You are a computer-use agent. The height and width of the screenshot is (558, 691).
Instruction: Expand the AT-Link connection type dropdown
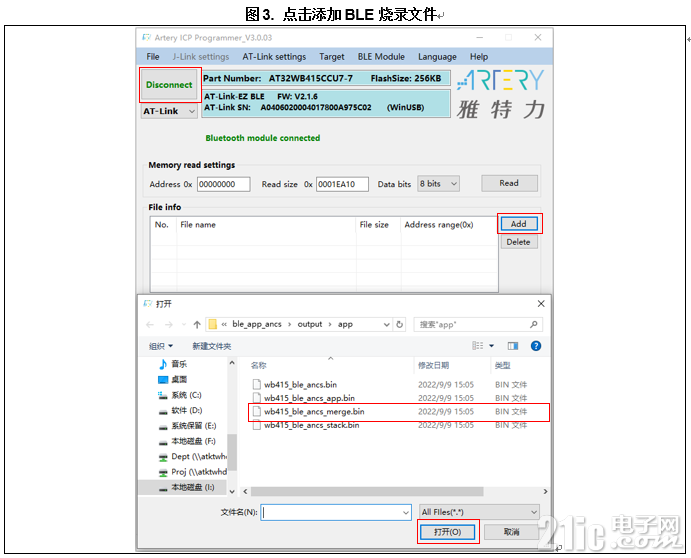pyautogui.click(x=169, y=112)
